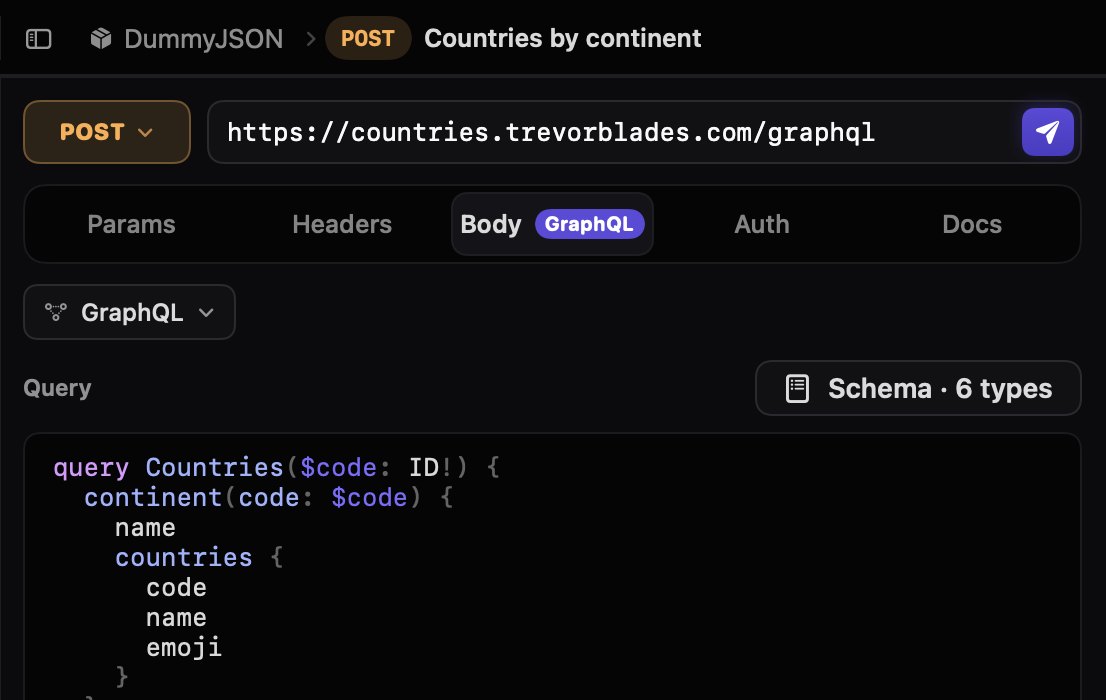This screenshot has height=700, width=1106.
Task: Open the Docs tab
Action: coord(972,224)
